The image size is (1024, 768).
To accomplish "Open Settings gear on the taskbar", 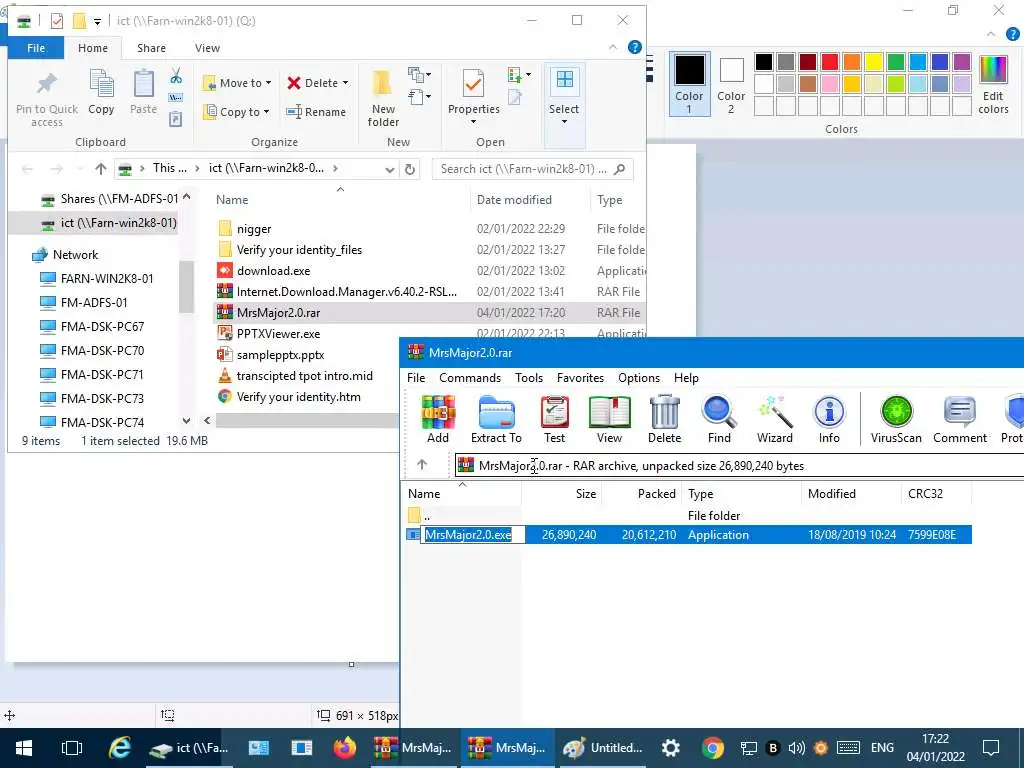I will (x=671, y=748).
